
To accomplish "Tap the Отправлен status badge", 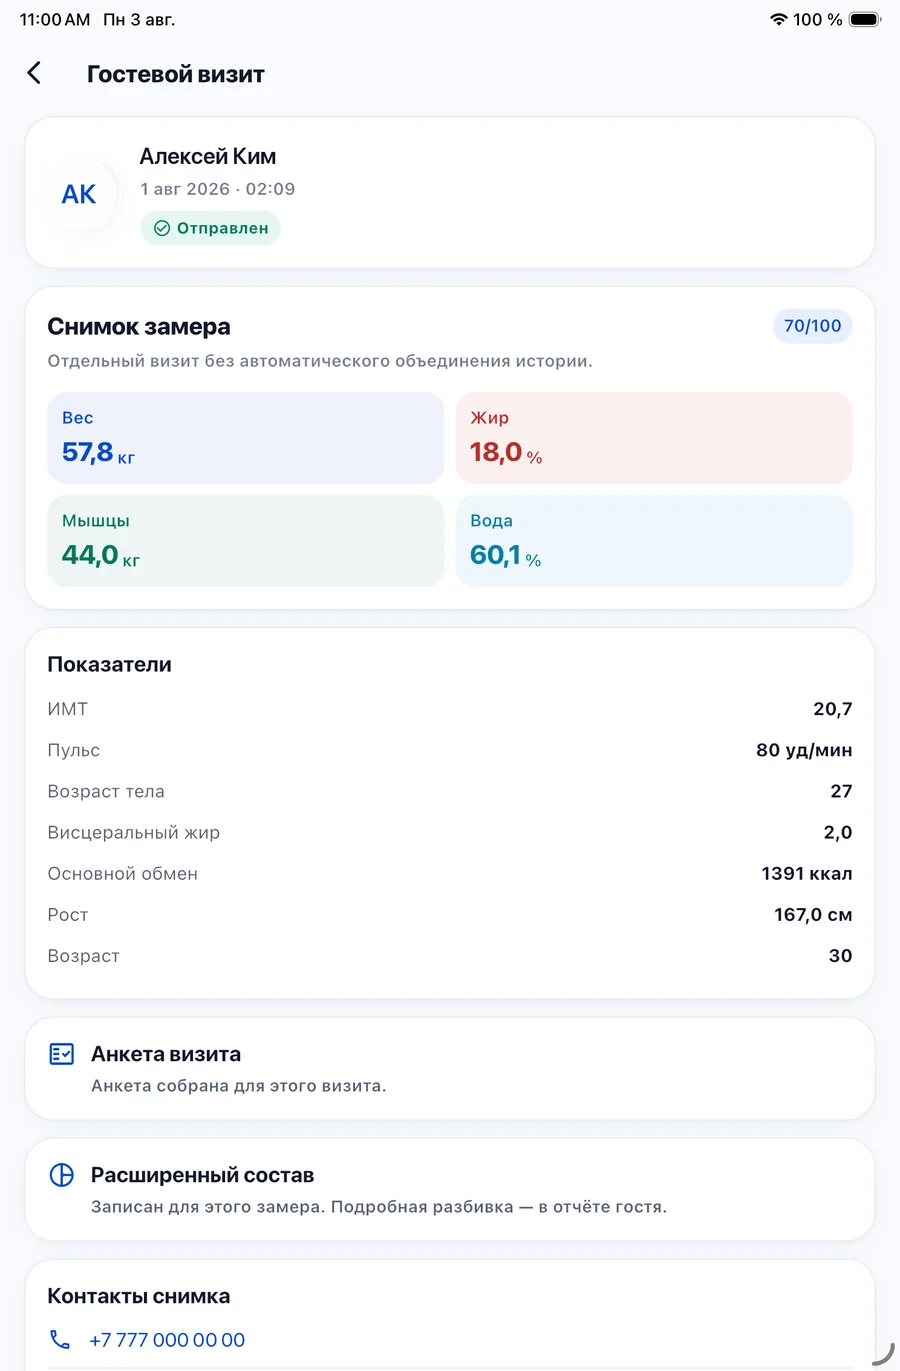I will coord(211,228).
